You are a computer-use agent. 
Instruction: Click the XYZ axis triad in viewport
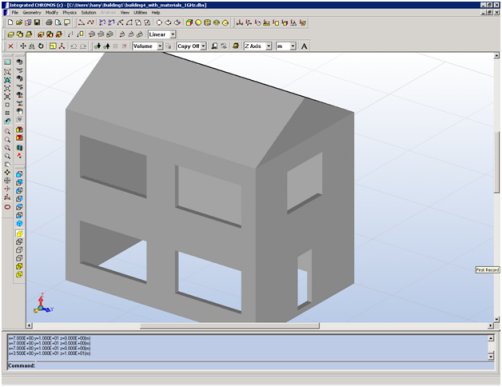(43, 304)
